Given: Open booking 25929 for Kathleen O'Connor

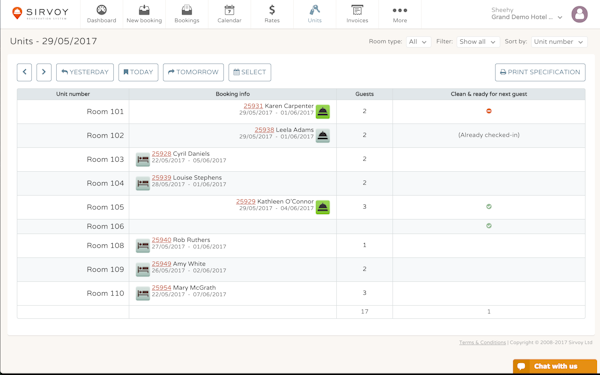Looking at the screenshot, I should pos(246,201).
